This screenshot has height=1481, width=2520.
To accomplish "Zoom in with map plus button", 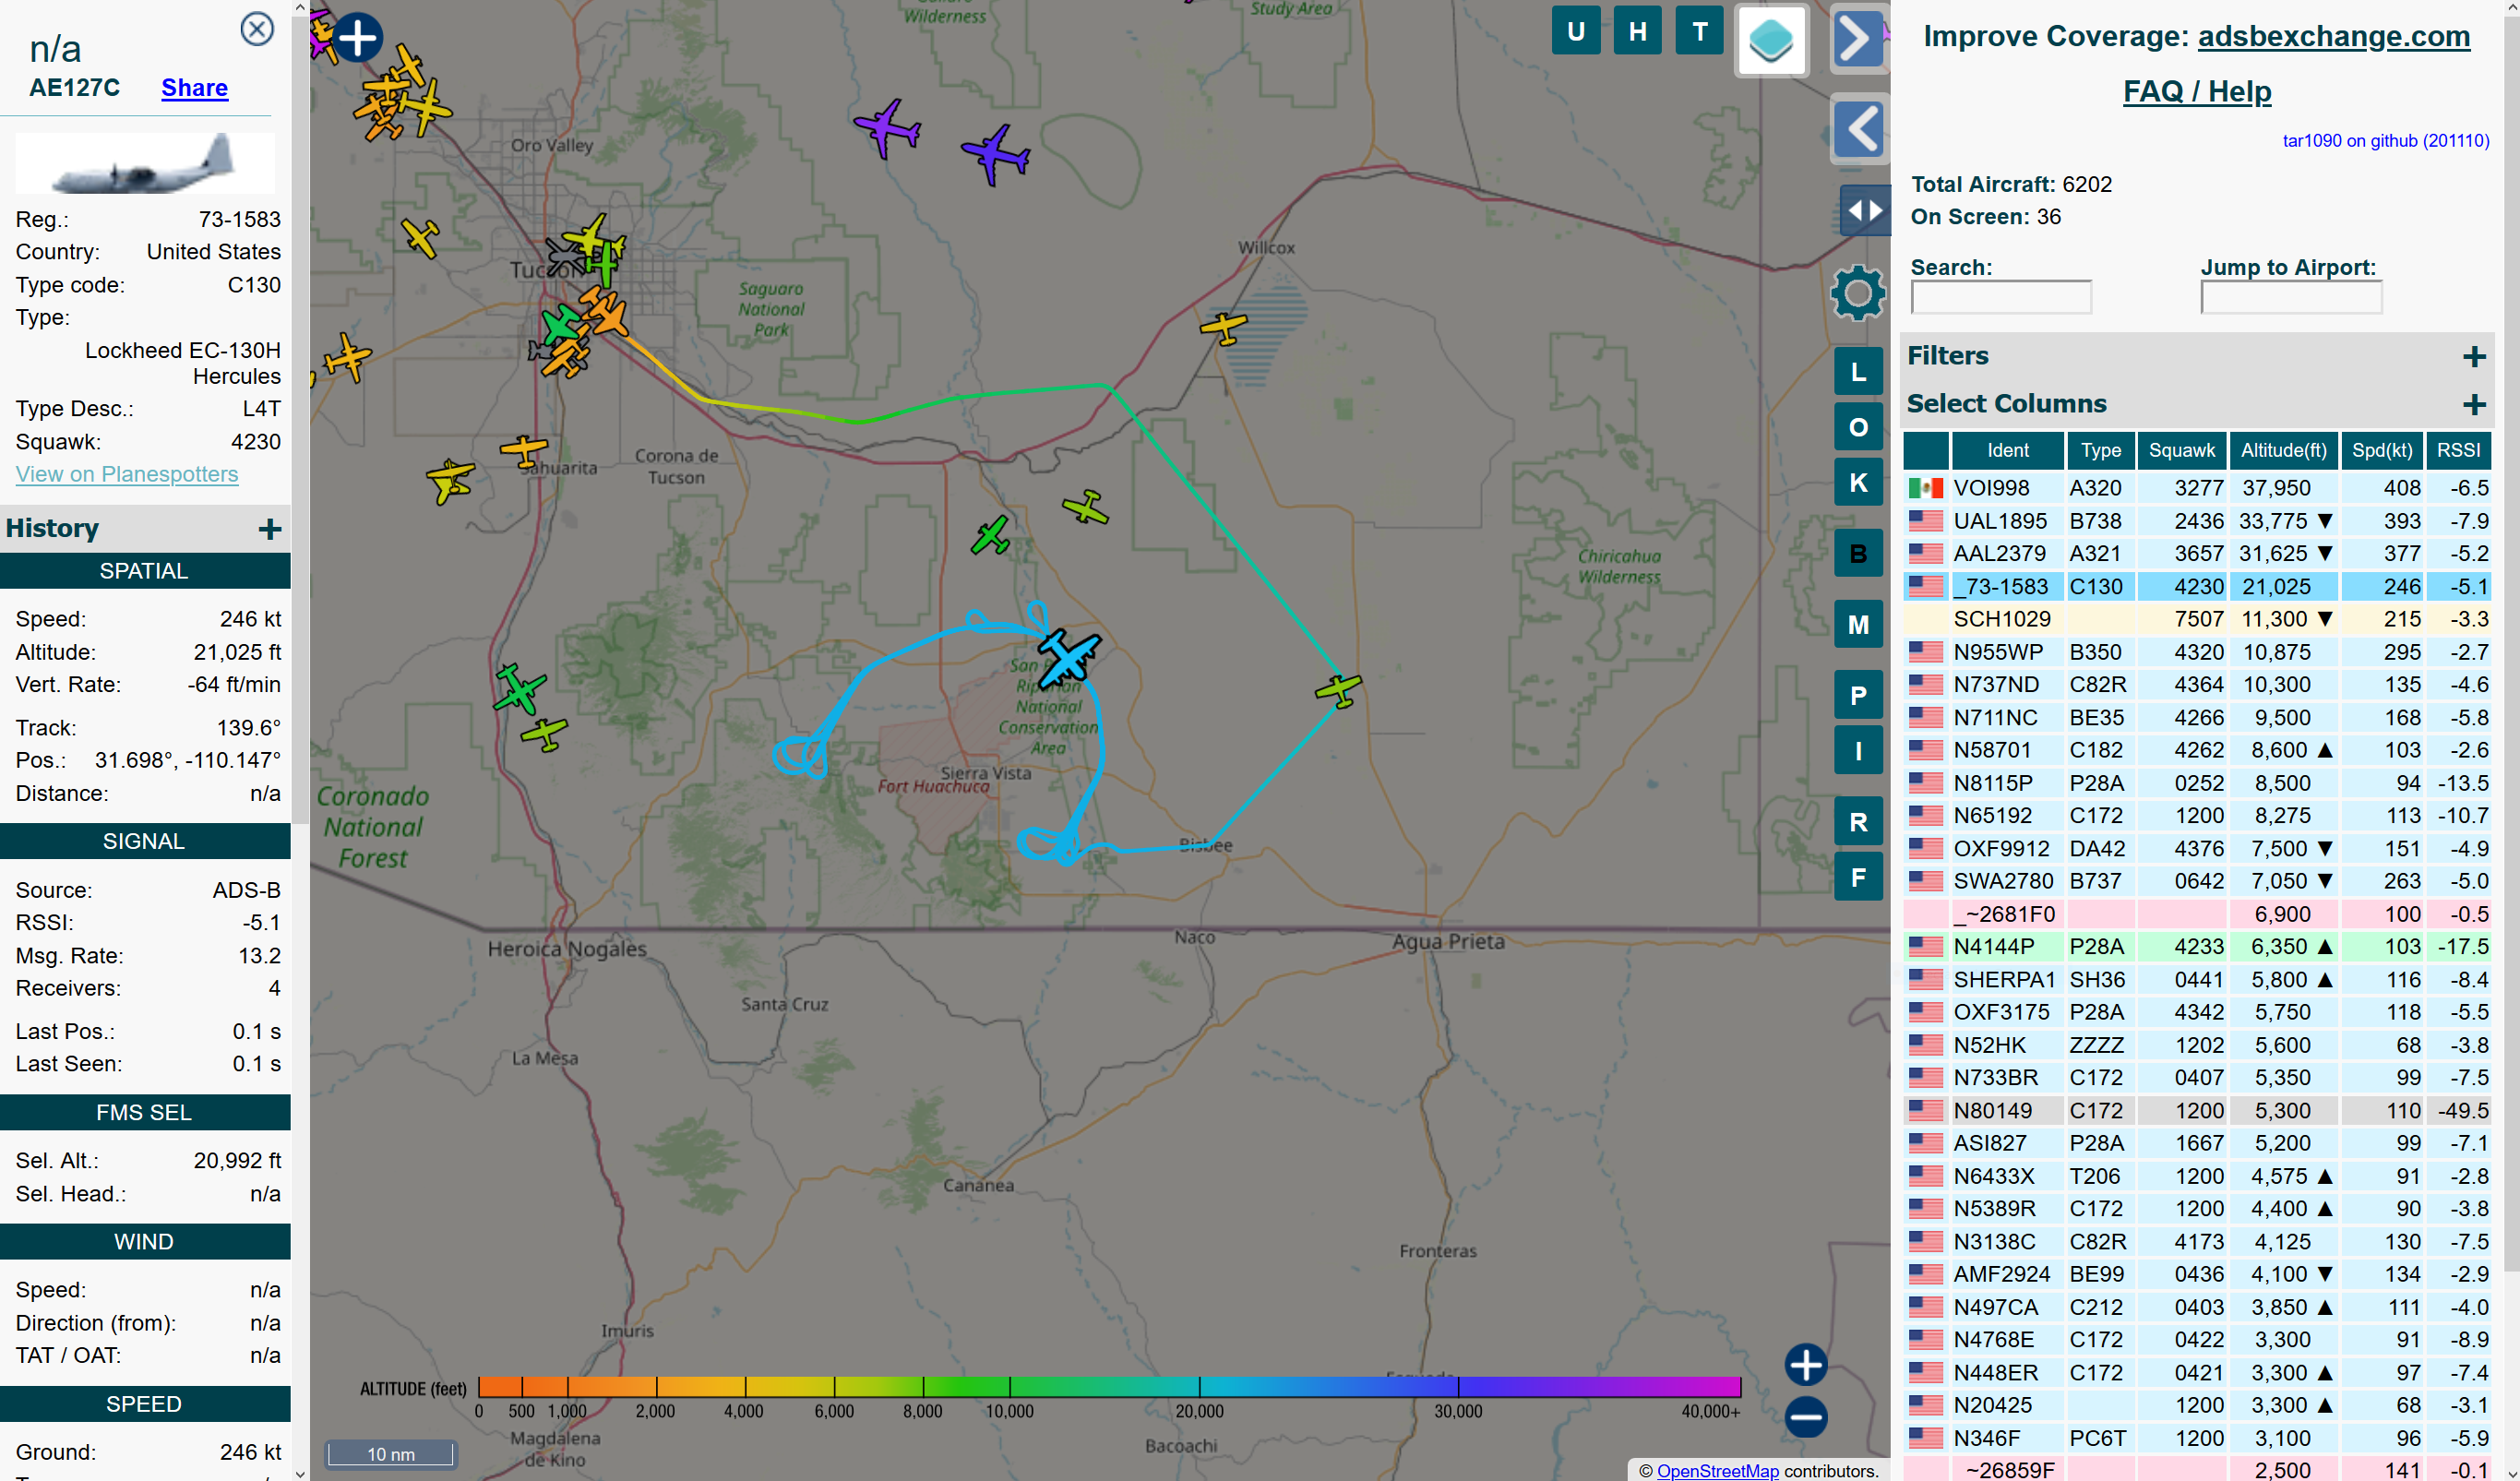I will (1806, 1364).
